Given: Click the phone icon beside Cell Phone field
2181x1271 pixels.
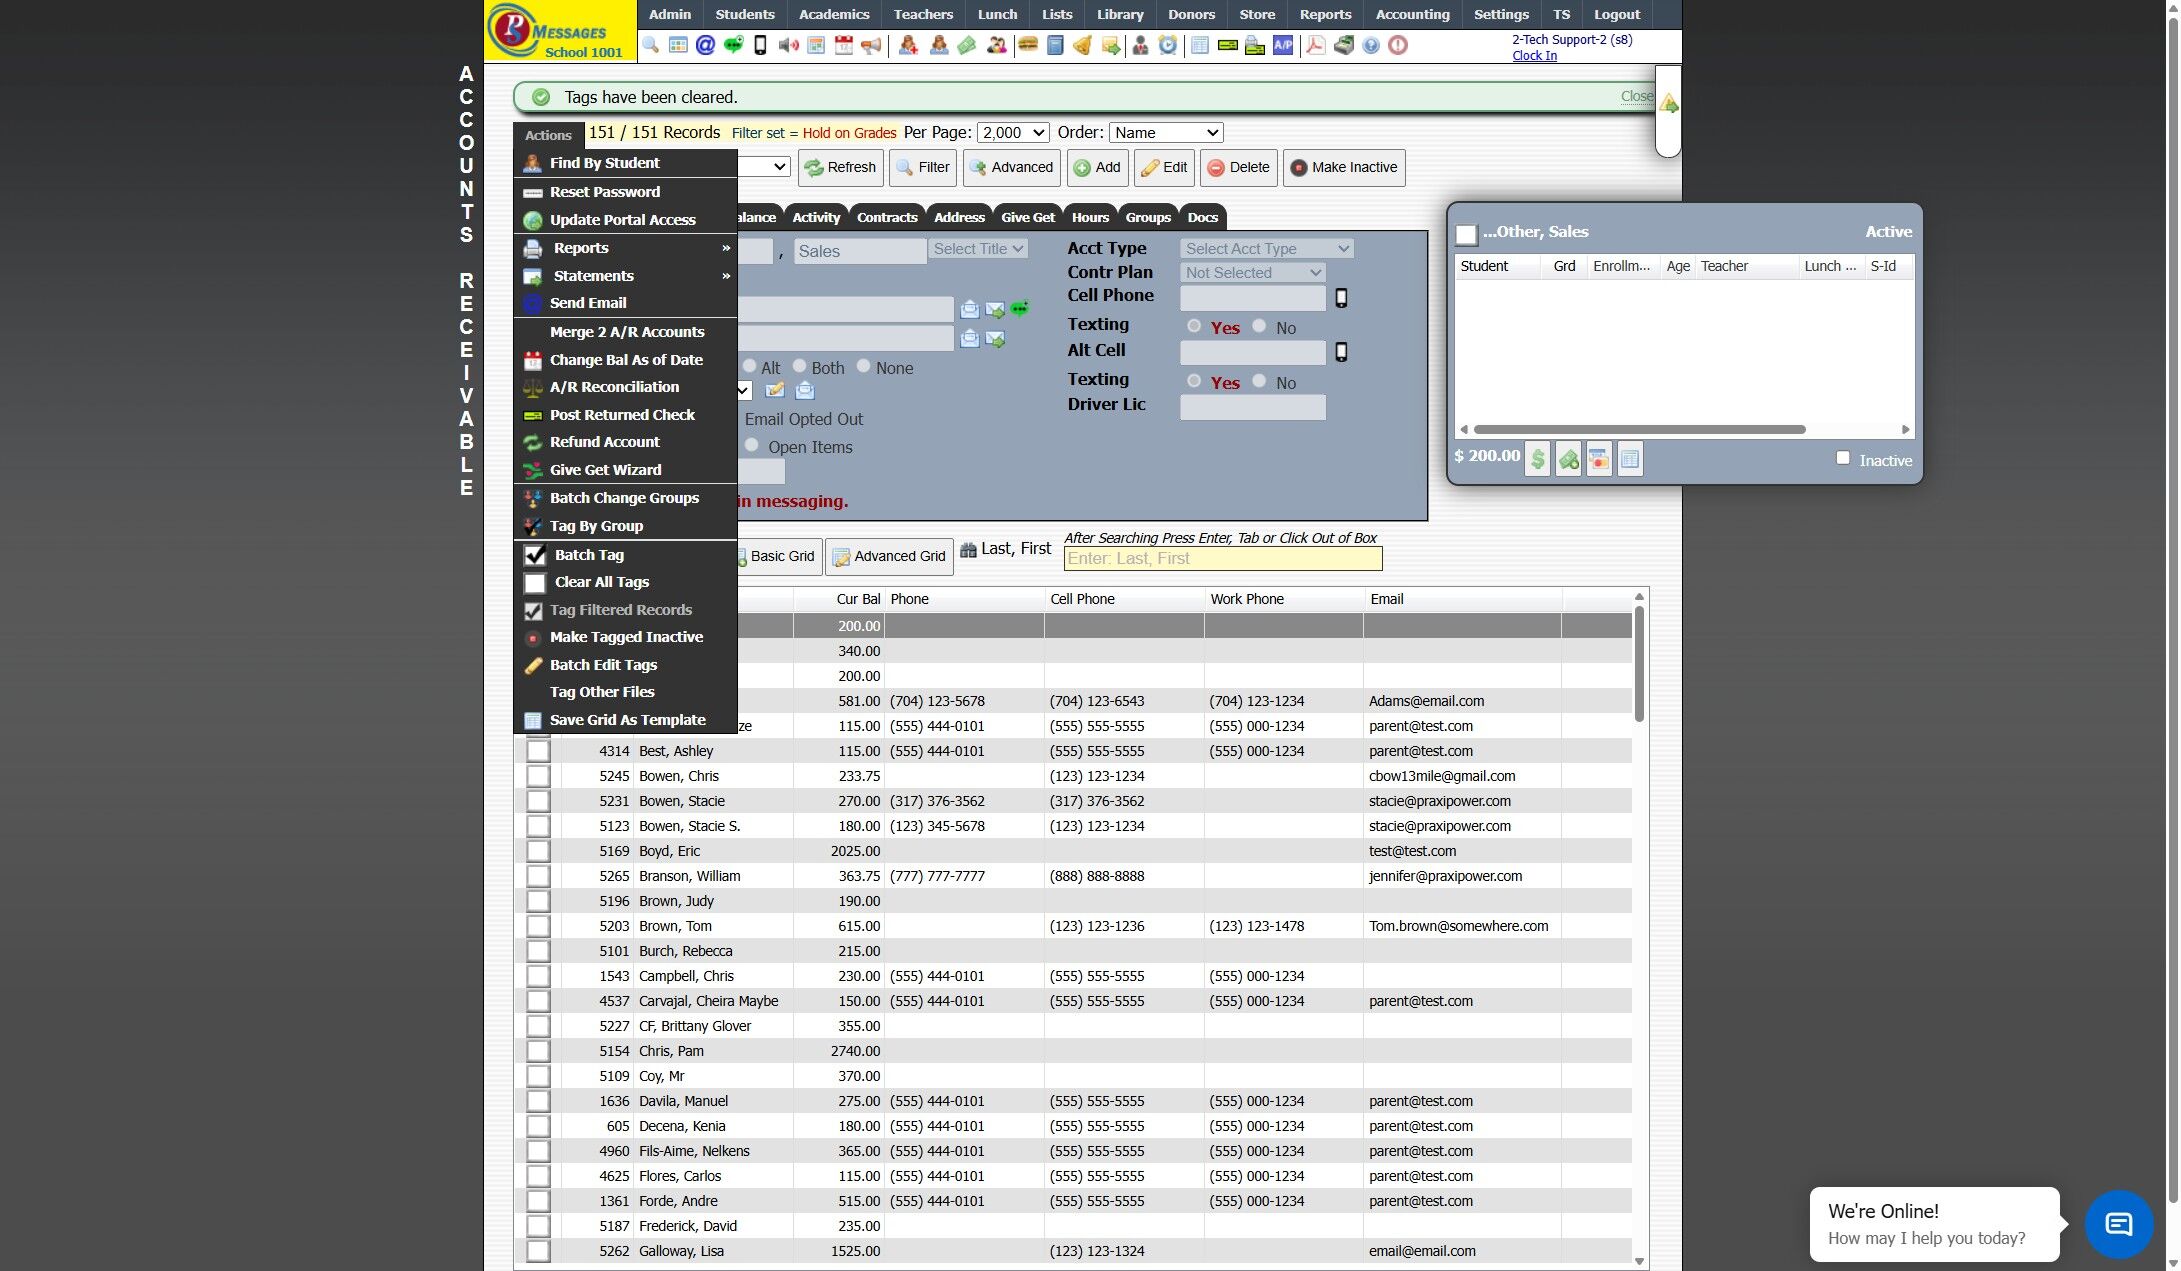Looking at the screenshot, I should 1341,298.
